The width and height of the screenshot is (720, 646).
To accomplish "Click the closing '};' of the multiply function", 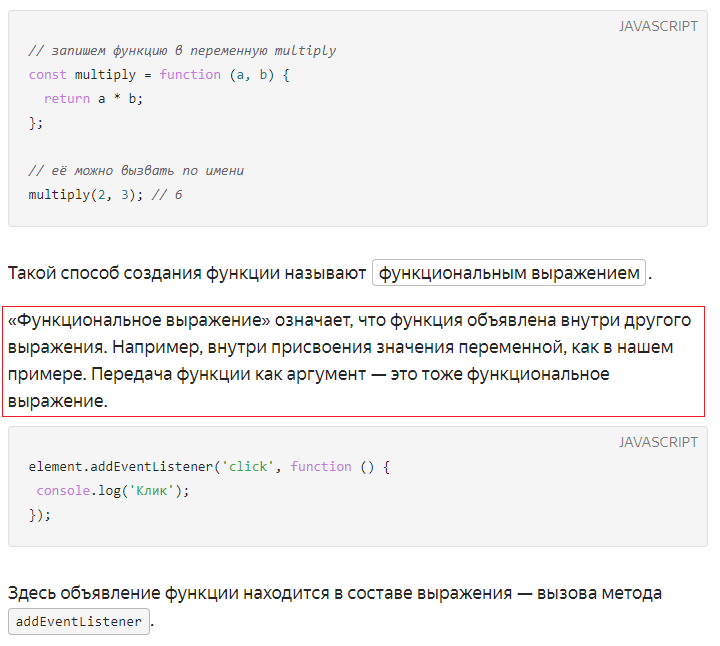I will pyautogui.click(x=36, y=123).
